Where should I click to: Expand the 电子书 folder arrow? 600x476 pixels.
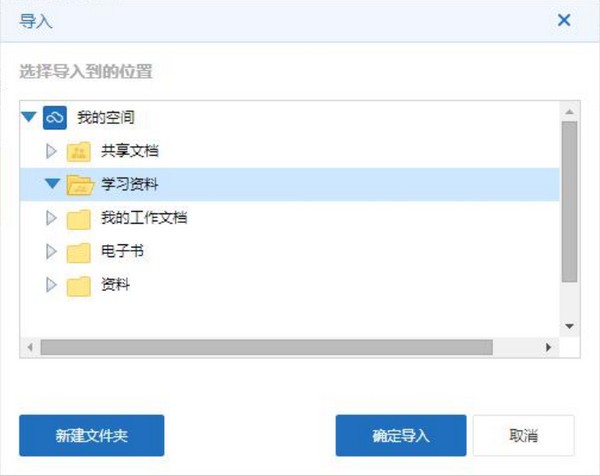click(52, 252)
